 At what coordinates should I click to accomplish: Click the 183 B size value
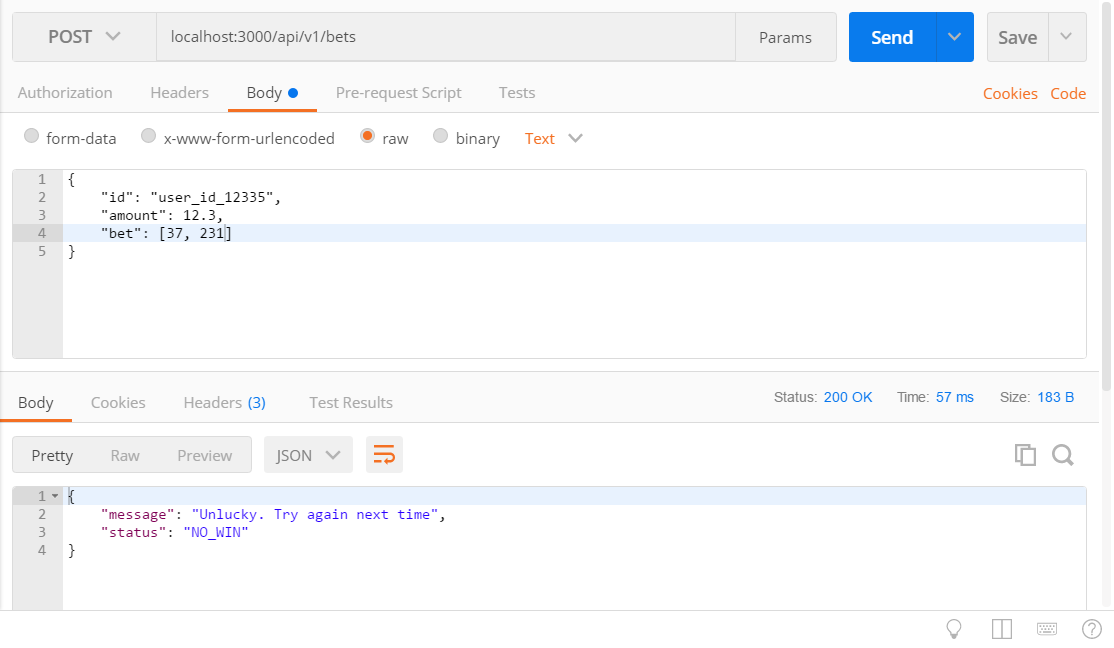coord(1055,397)
